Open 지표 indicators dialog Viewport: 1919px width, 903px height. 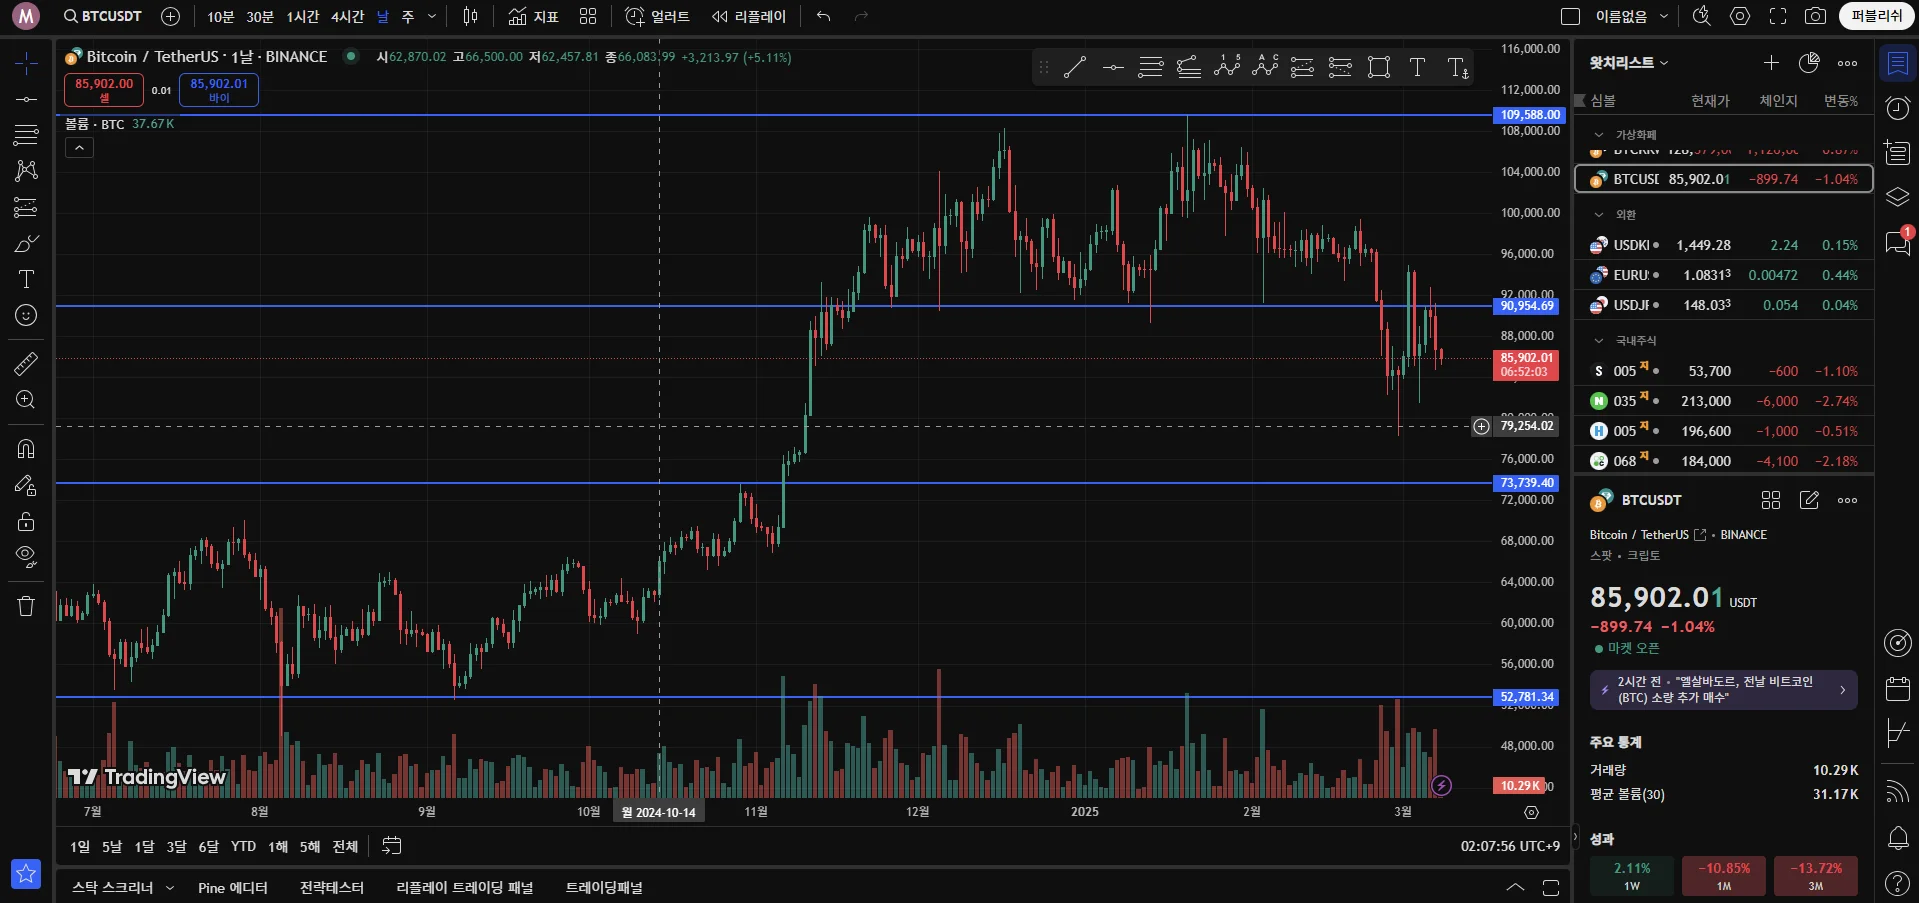[533, 16]
